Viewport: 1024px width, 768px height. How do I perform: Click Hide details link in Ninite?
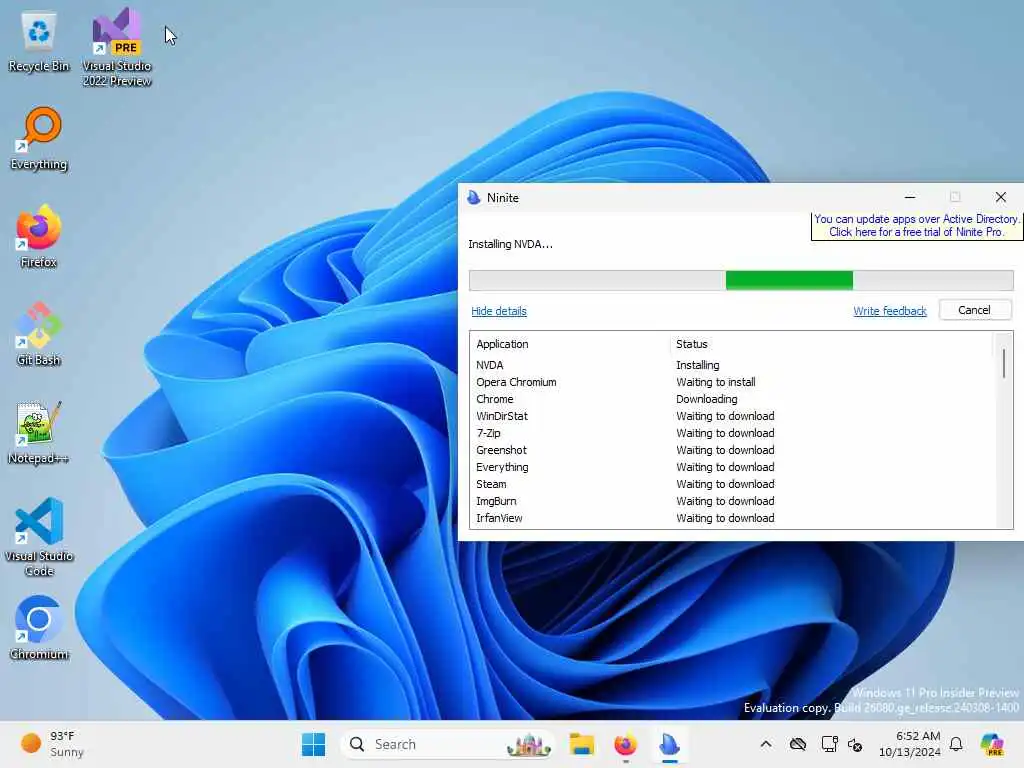click(499, 311)
